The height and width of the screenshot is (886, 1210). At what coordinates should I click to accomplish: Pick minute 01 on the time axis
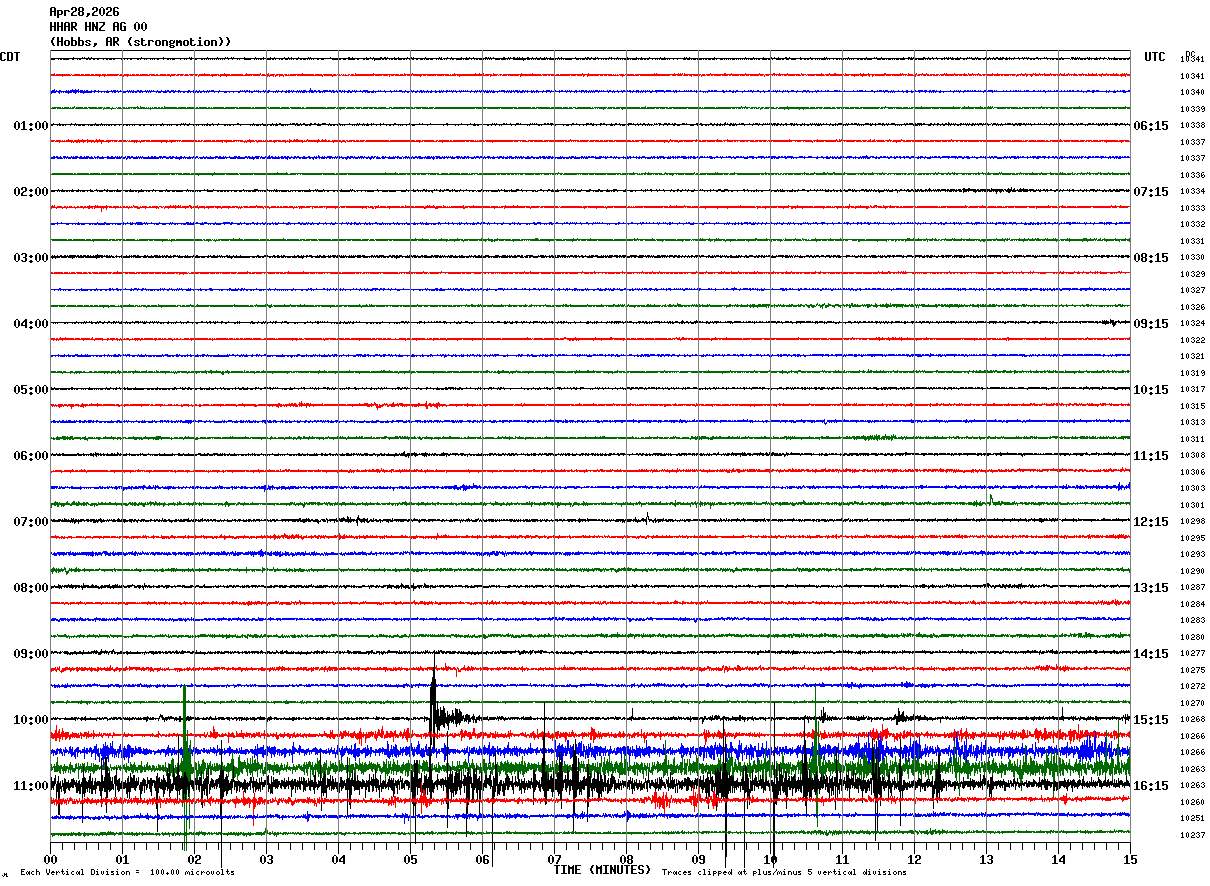pyautogui.click(x=122, y=860)
